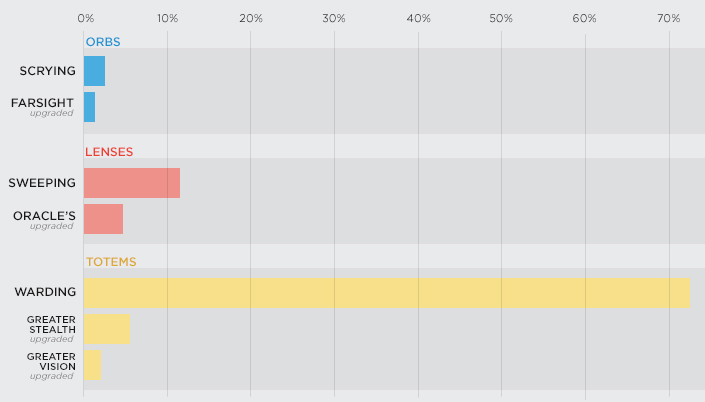The image size is (705, 402).
Task: Click the ORACLE'S row label
Action: pyautogui.click(x=45, y=215)
